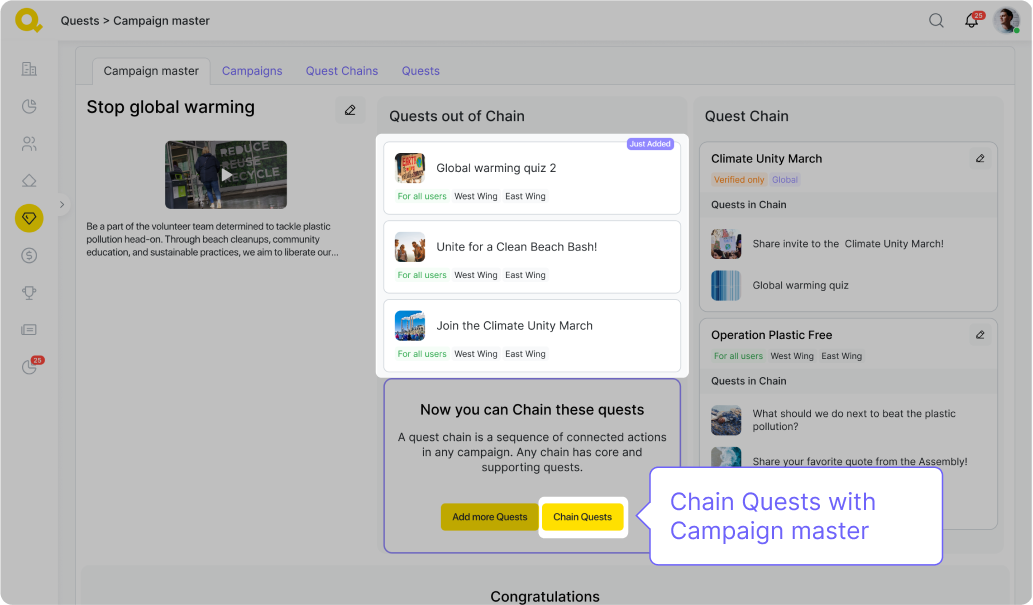Click edit pencil for Climate Unity March chain
Image resolution: width=1033 pixels, height=605 pixels.
(x=980, y=158)
